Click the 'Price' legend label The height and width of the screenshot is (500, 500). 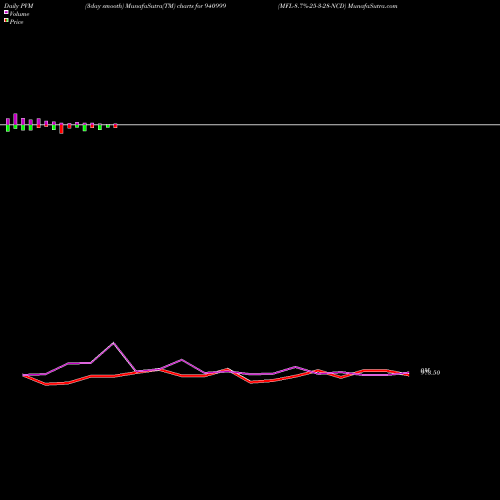click(16, 22)
